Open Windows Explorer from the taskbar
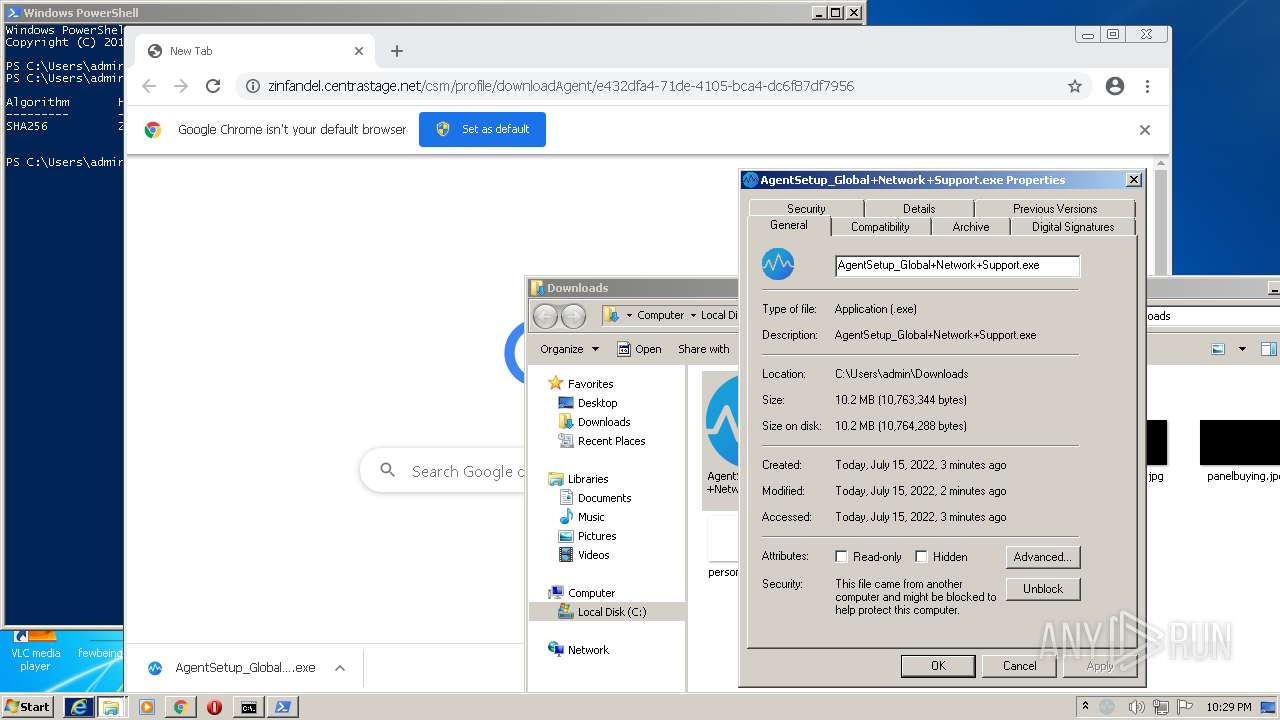1280x720 pixels. (x=111, y=707)
